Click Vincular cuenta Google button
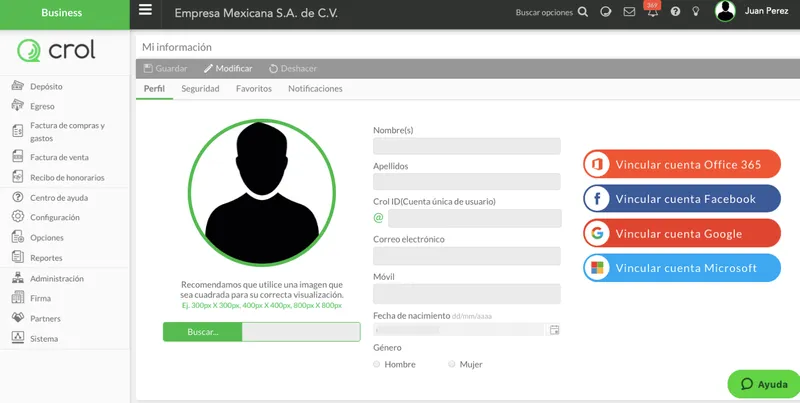The image size is (800, 403). (682, 234)
